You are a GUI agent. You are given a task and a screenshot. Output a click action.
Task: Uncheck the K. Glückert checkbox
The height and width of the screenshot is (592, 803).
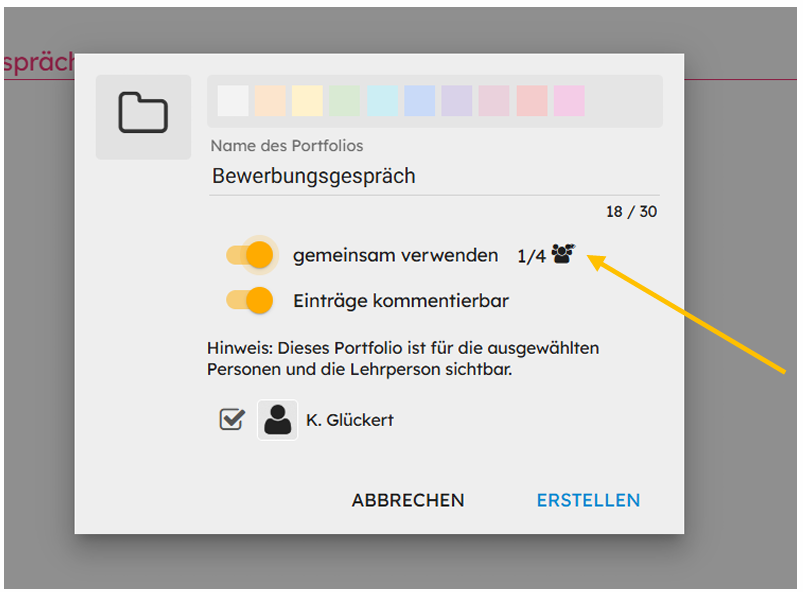232,420
